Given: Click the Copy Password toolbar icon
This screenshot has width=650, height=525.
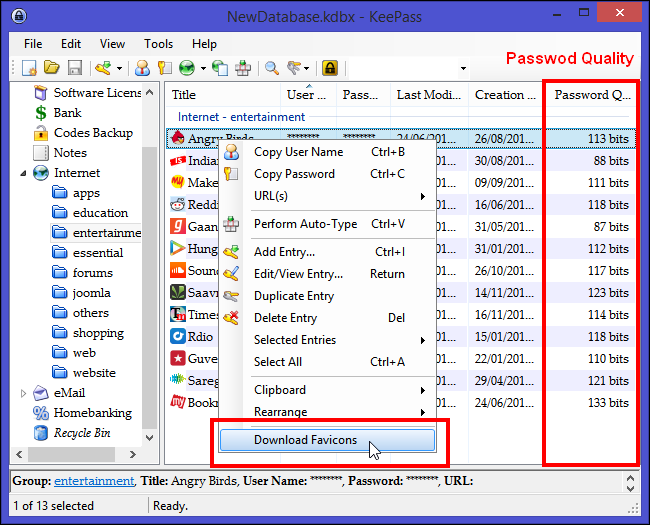Looking at the screenshot, I should [x=165, y=68].
